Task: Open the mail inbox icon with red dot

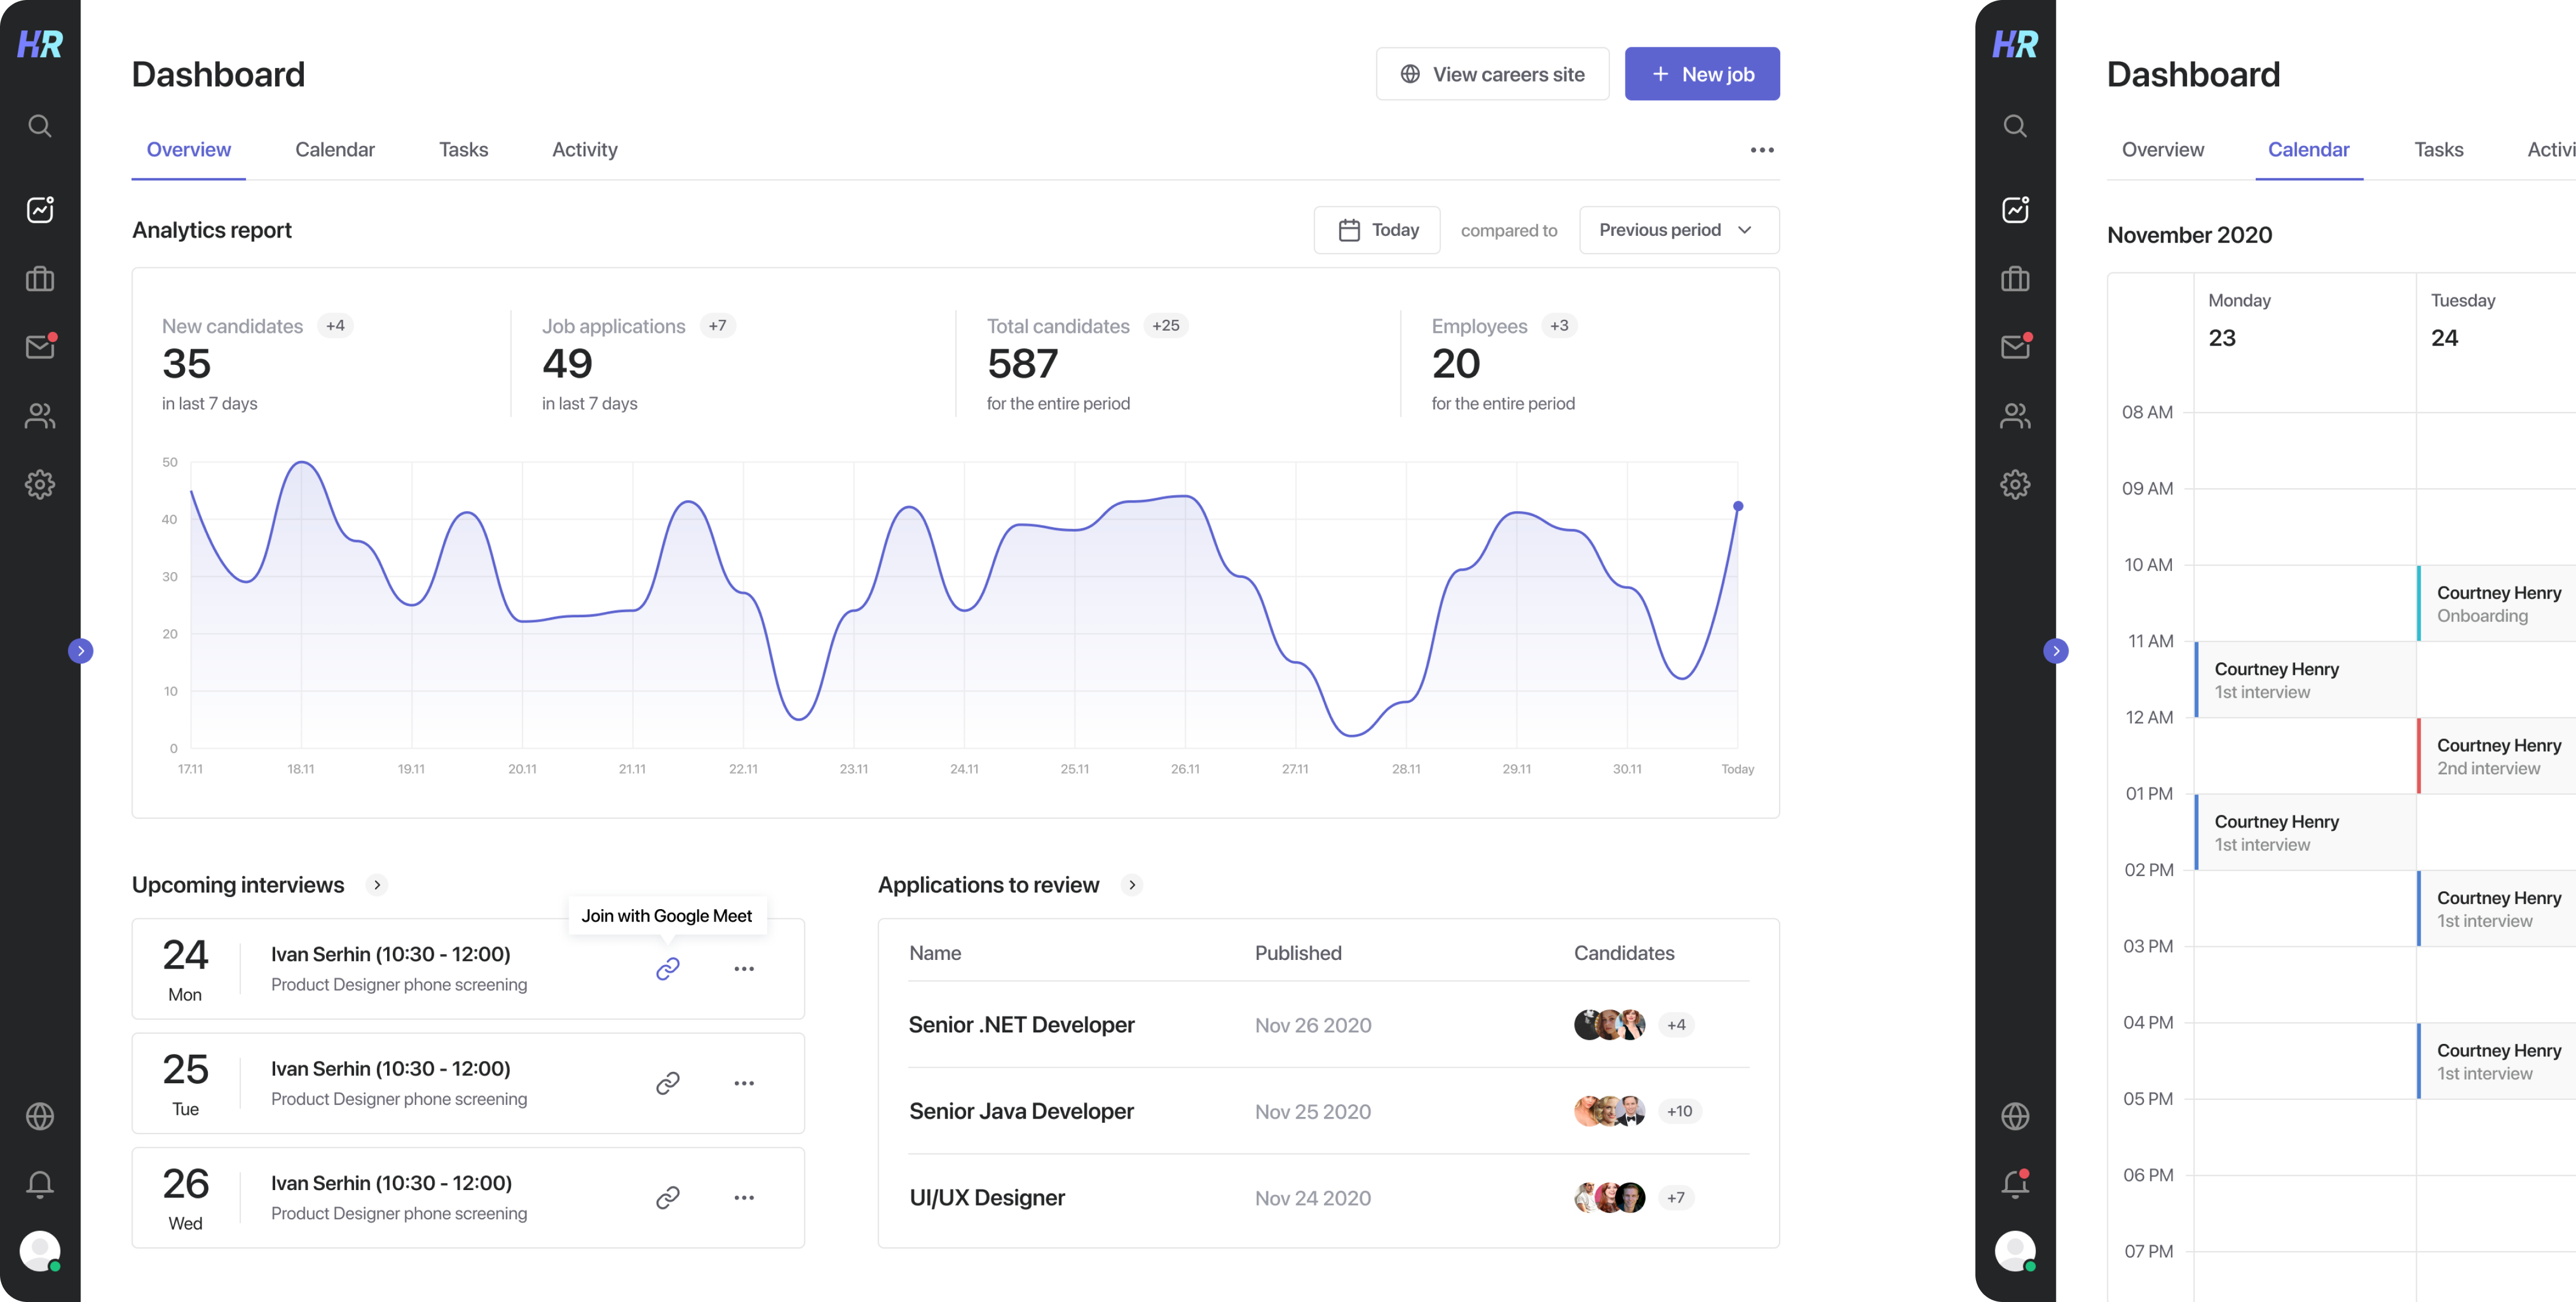Action: (40, 347)
